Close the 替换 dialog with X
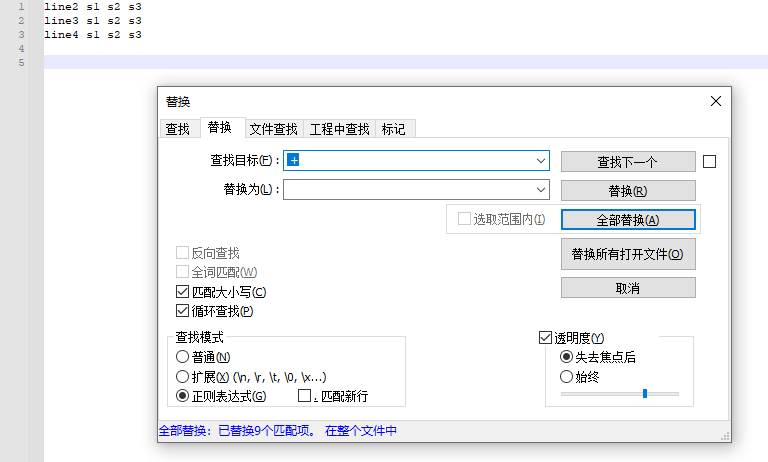The height and width of the screenshot is (462, 768). point(715,101)
